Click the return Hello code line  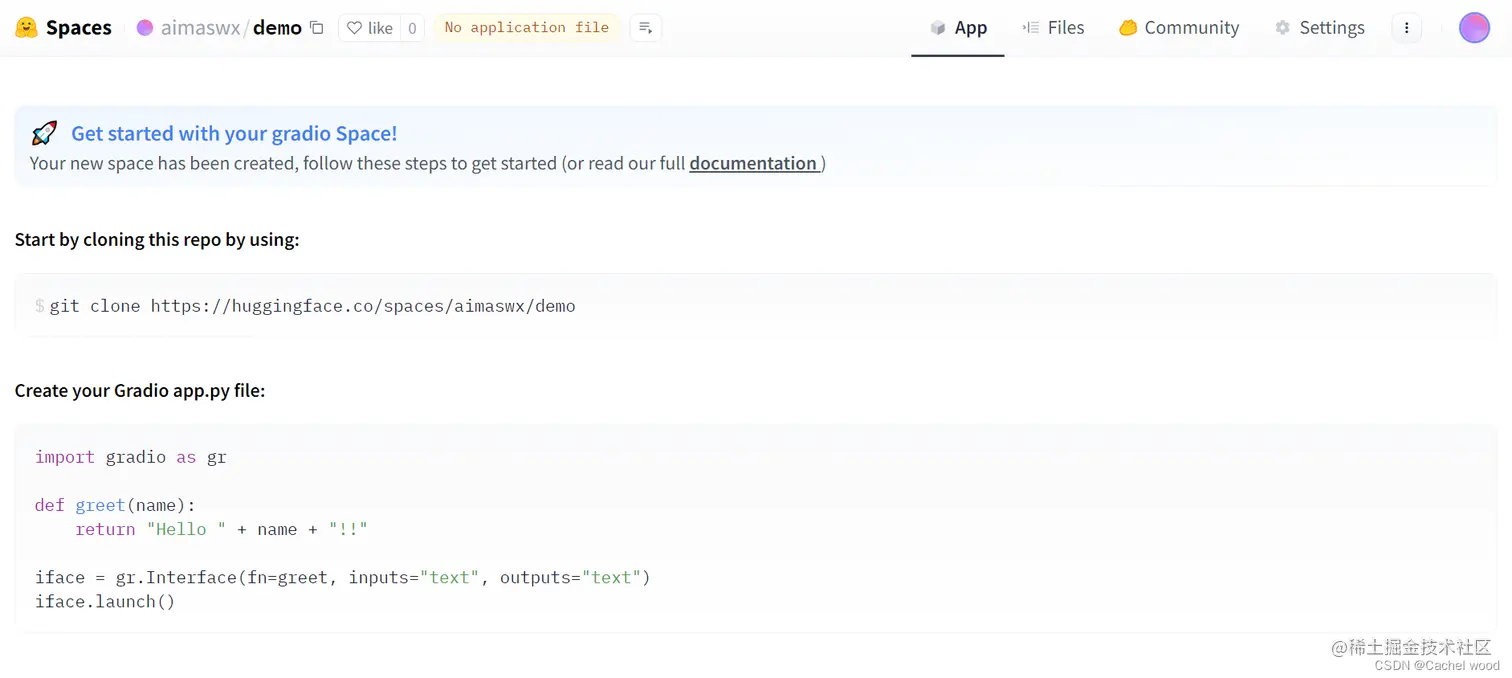tap(222, 529)
